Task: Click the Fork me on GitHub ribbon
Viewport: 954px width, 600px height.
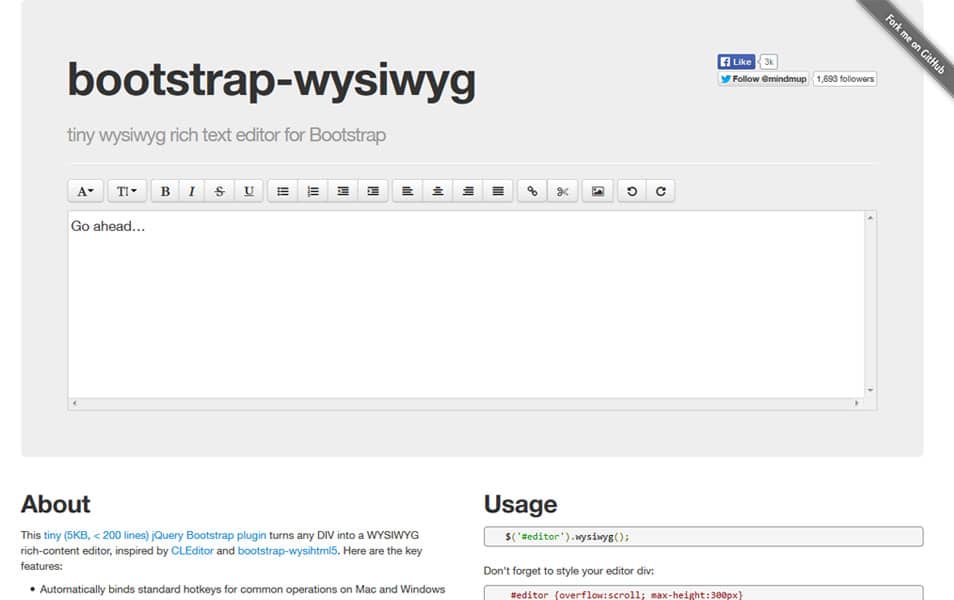Action: pyautogui.click(x=913, y=40)
